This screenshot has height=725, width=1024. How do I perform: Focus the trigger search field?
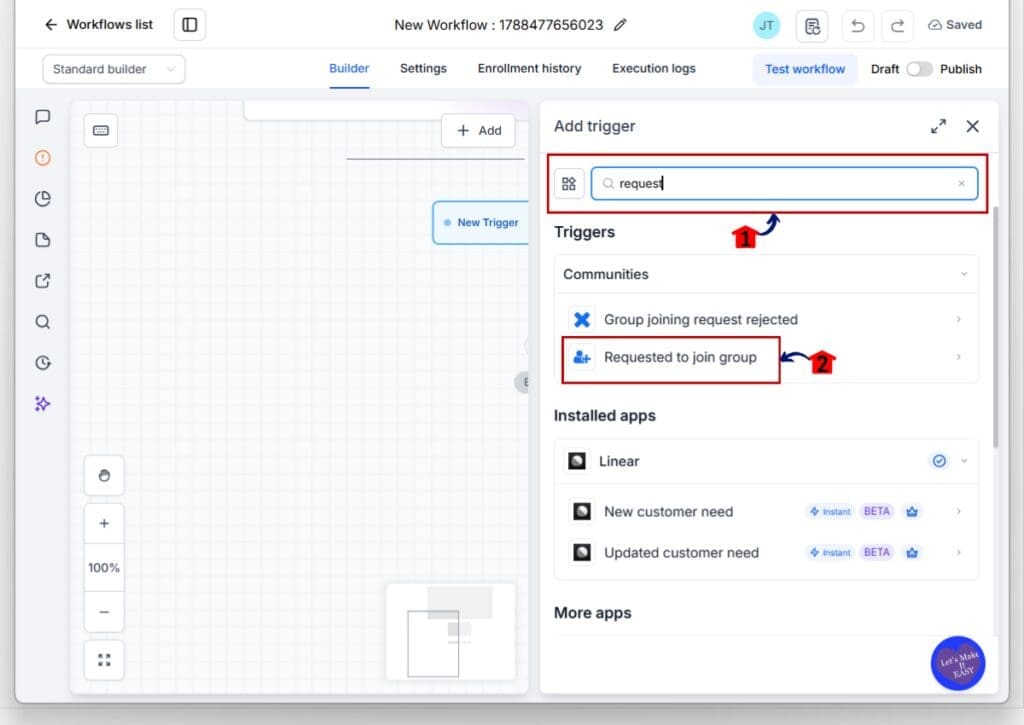click(784, 184)
